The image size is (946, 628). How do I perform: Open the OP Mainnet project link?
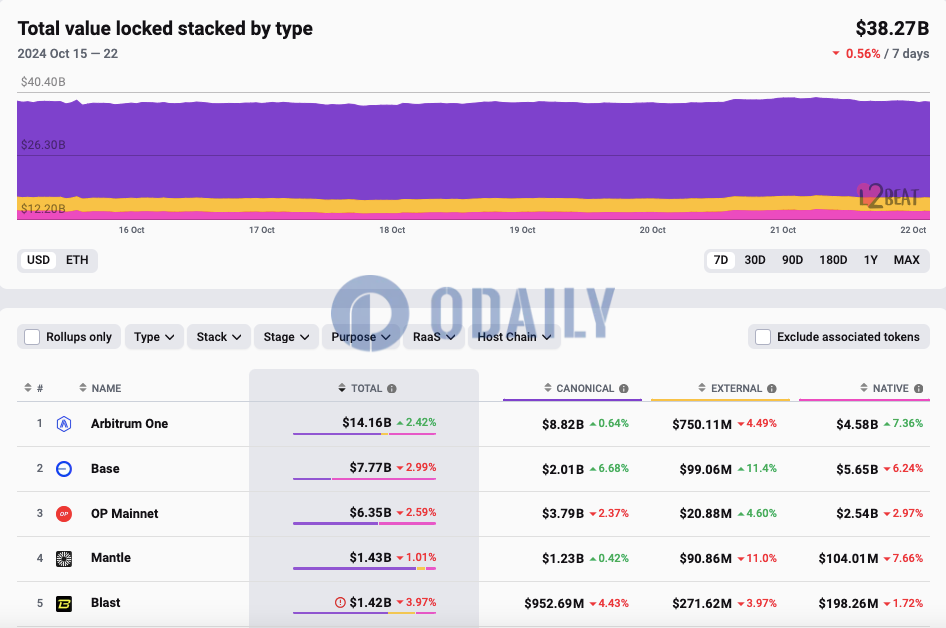pyautogui.click(x=124, y=513)
